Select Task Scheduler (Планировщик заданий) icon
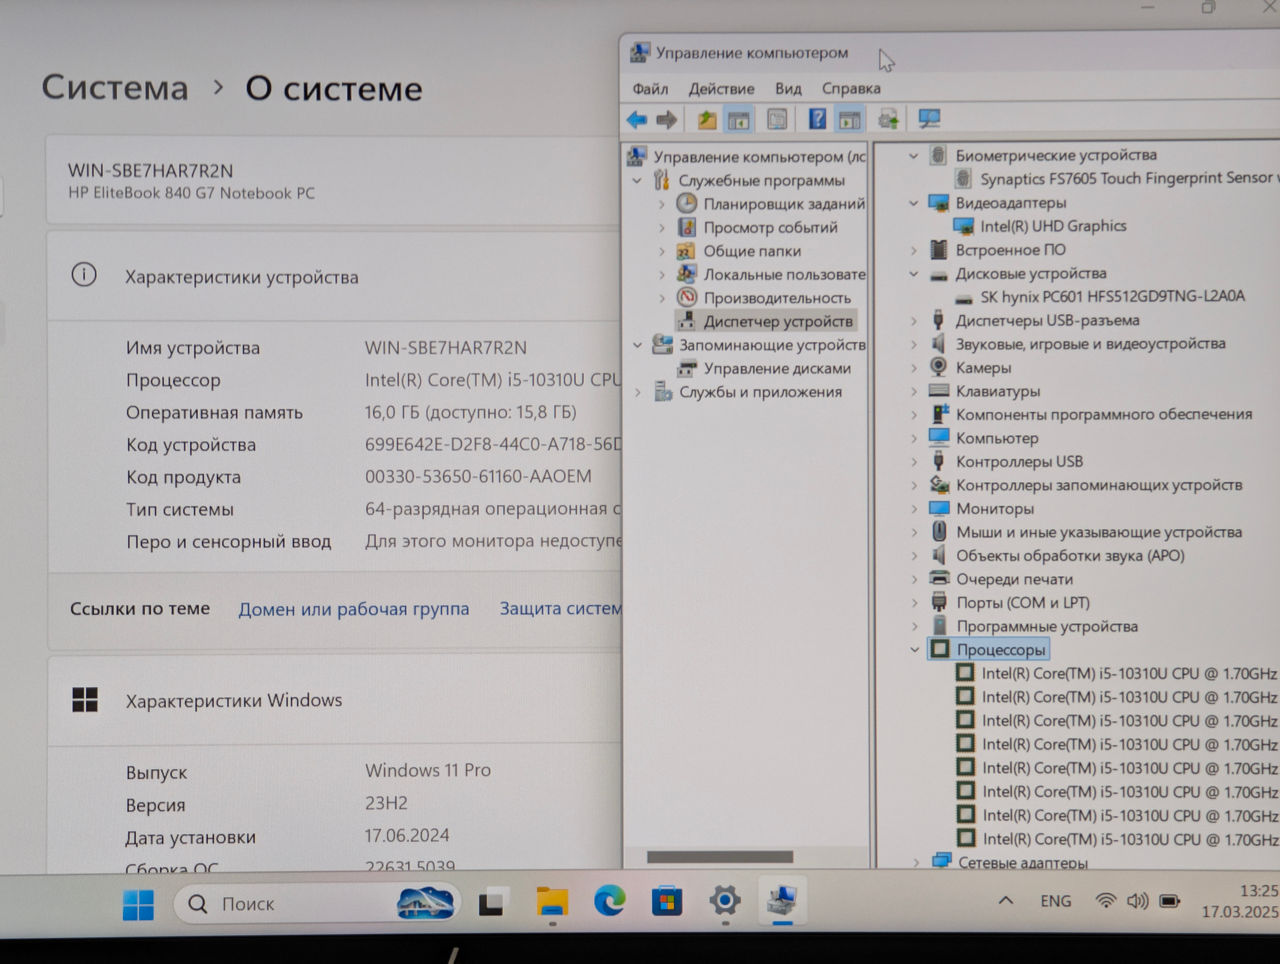The height and width of the screenshot is (964, 1280). click(687, 203)
